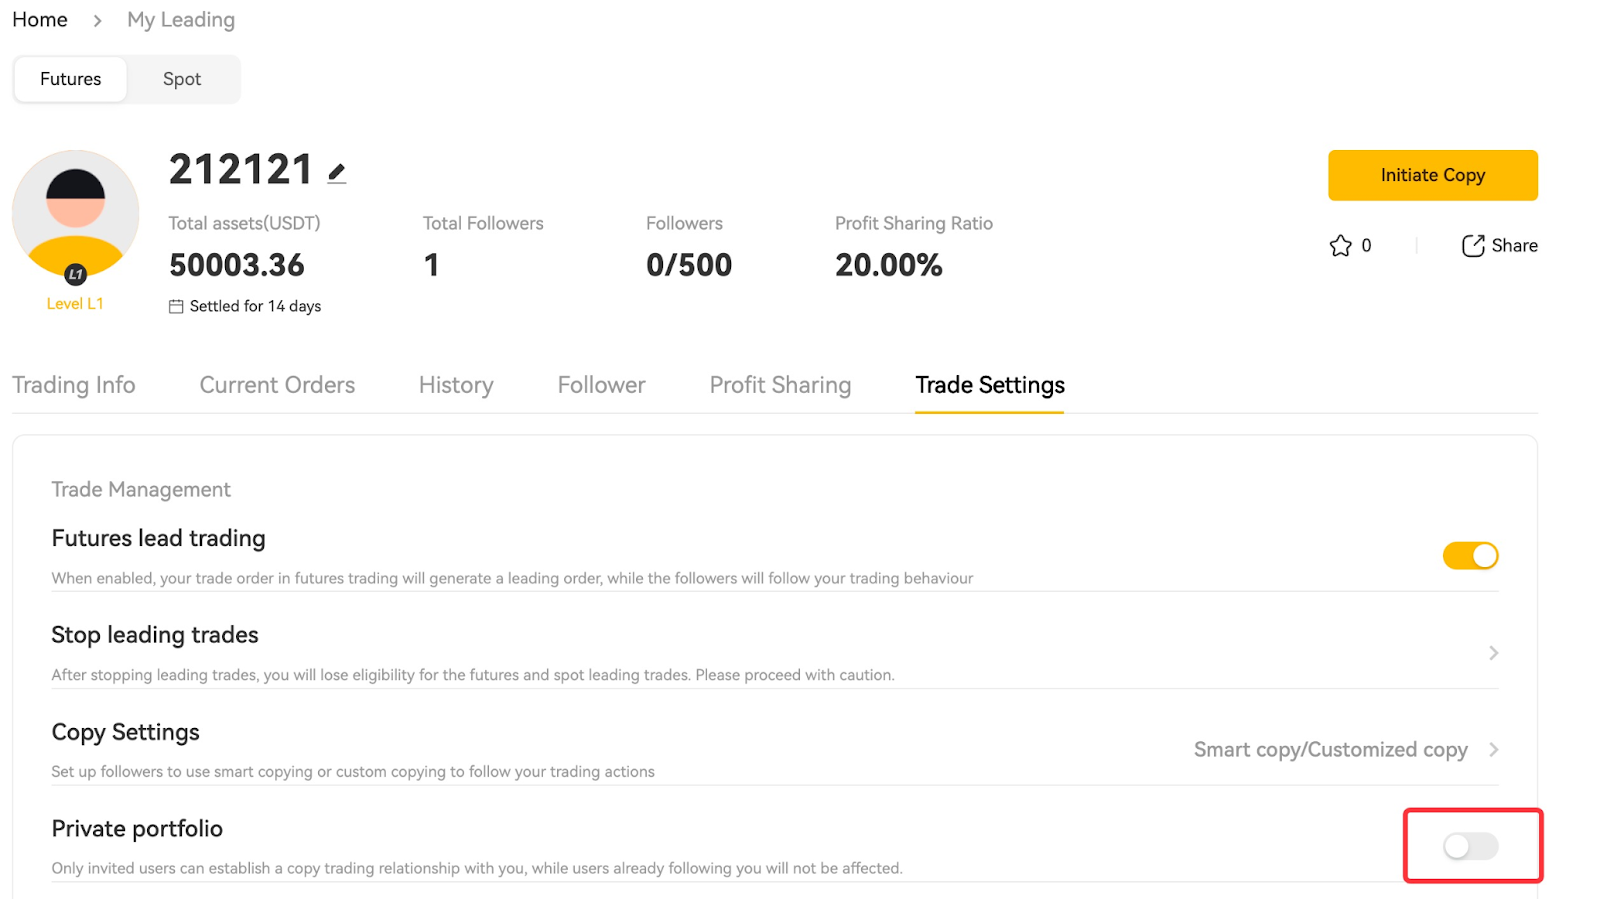Open the Trading Info tab

[x=74, y=385]
